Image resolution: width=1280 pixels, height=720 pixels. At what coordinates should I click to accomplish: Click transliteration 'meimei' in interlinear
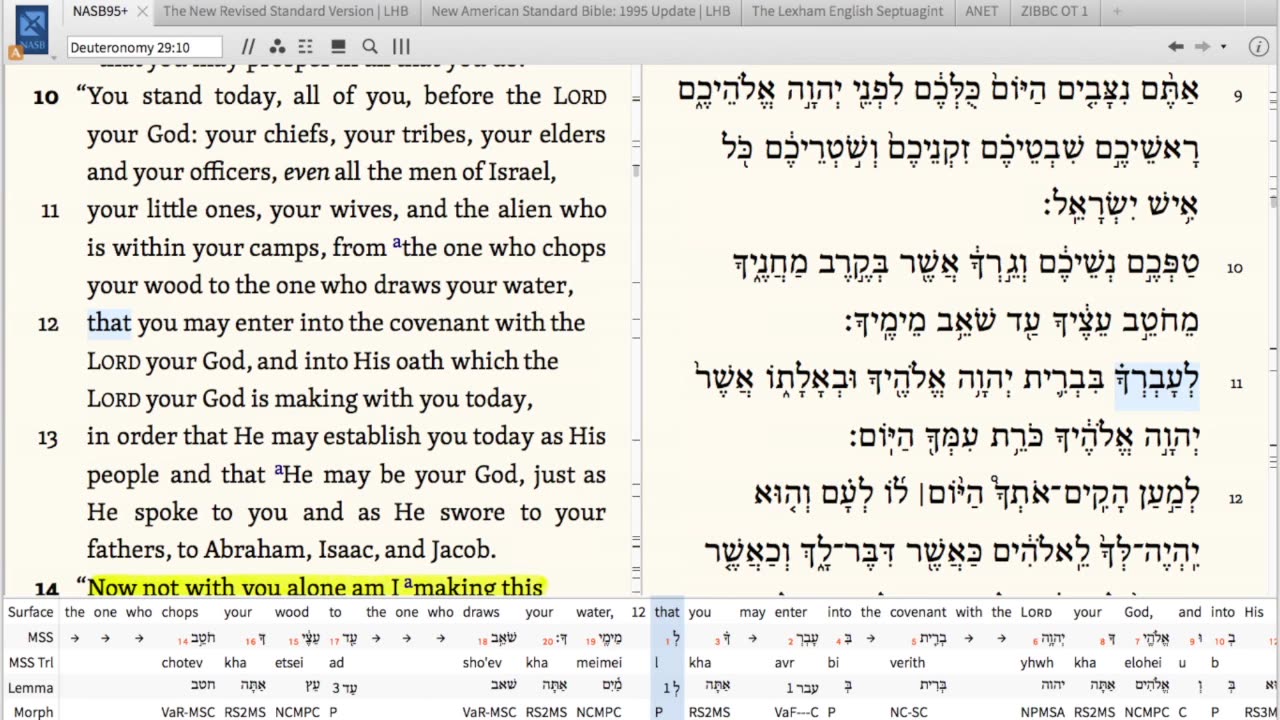(x=599, y=662)
